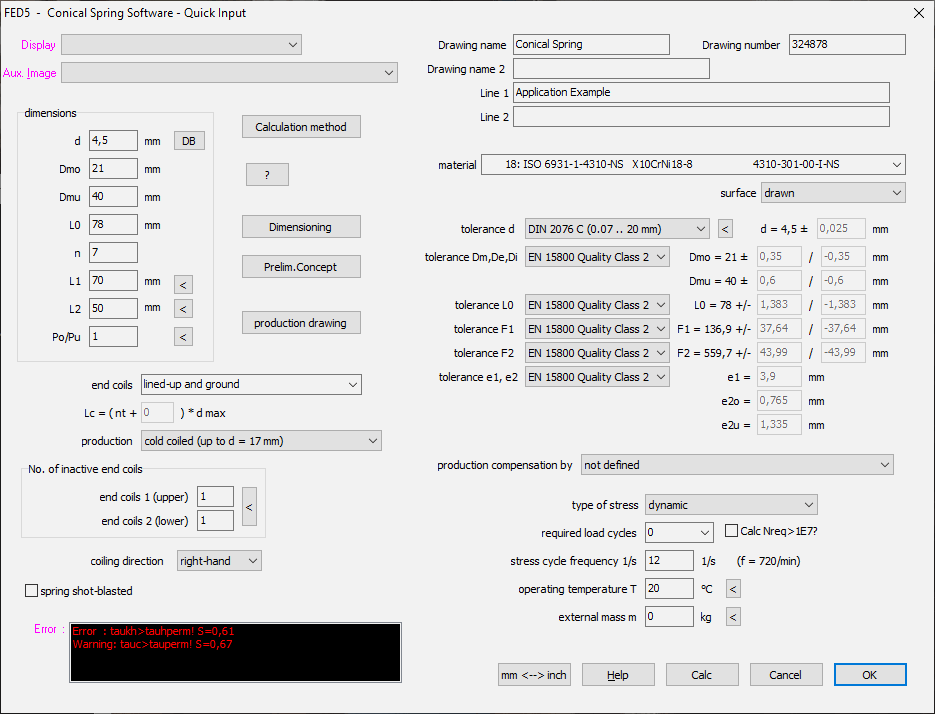The height and width of the screenshot is (714, 935).
Task: Click the '<' button next to external mass
Action: 733,617
